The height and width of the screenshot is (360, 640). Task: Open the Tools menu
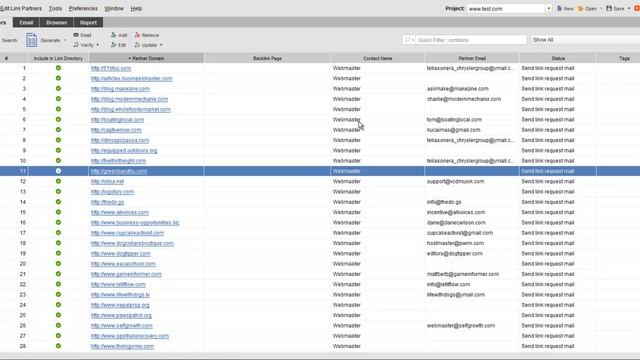click(55, 9)
